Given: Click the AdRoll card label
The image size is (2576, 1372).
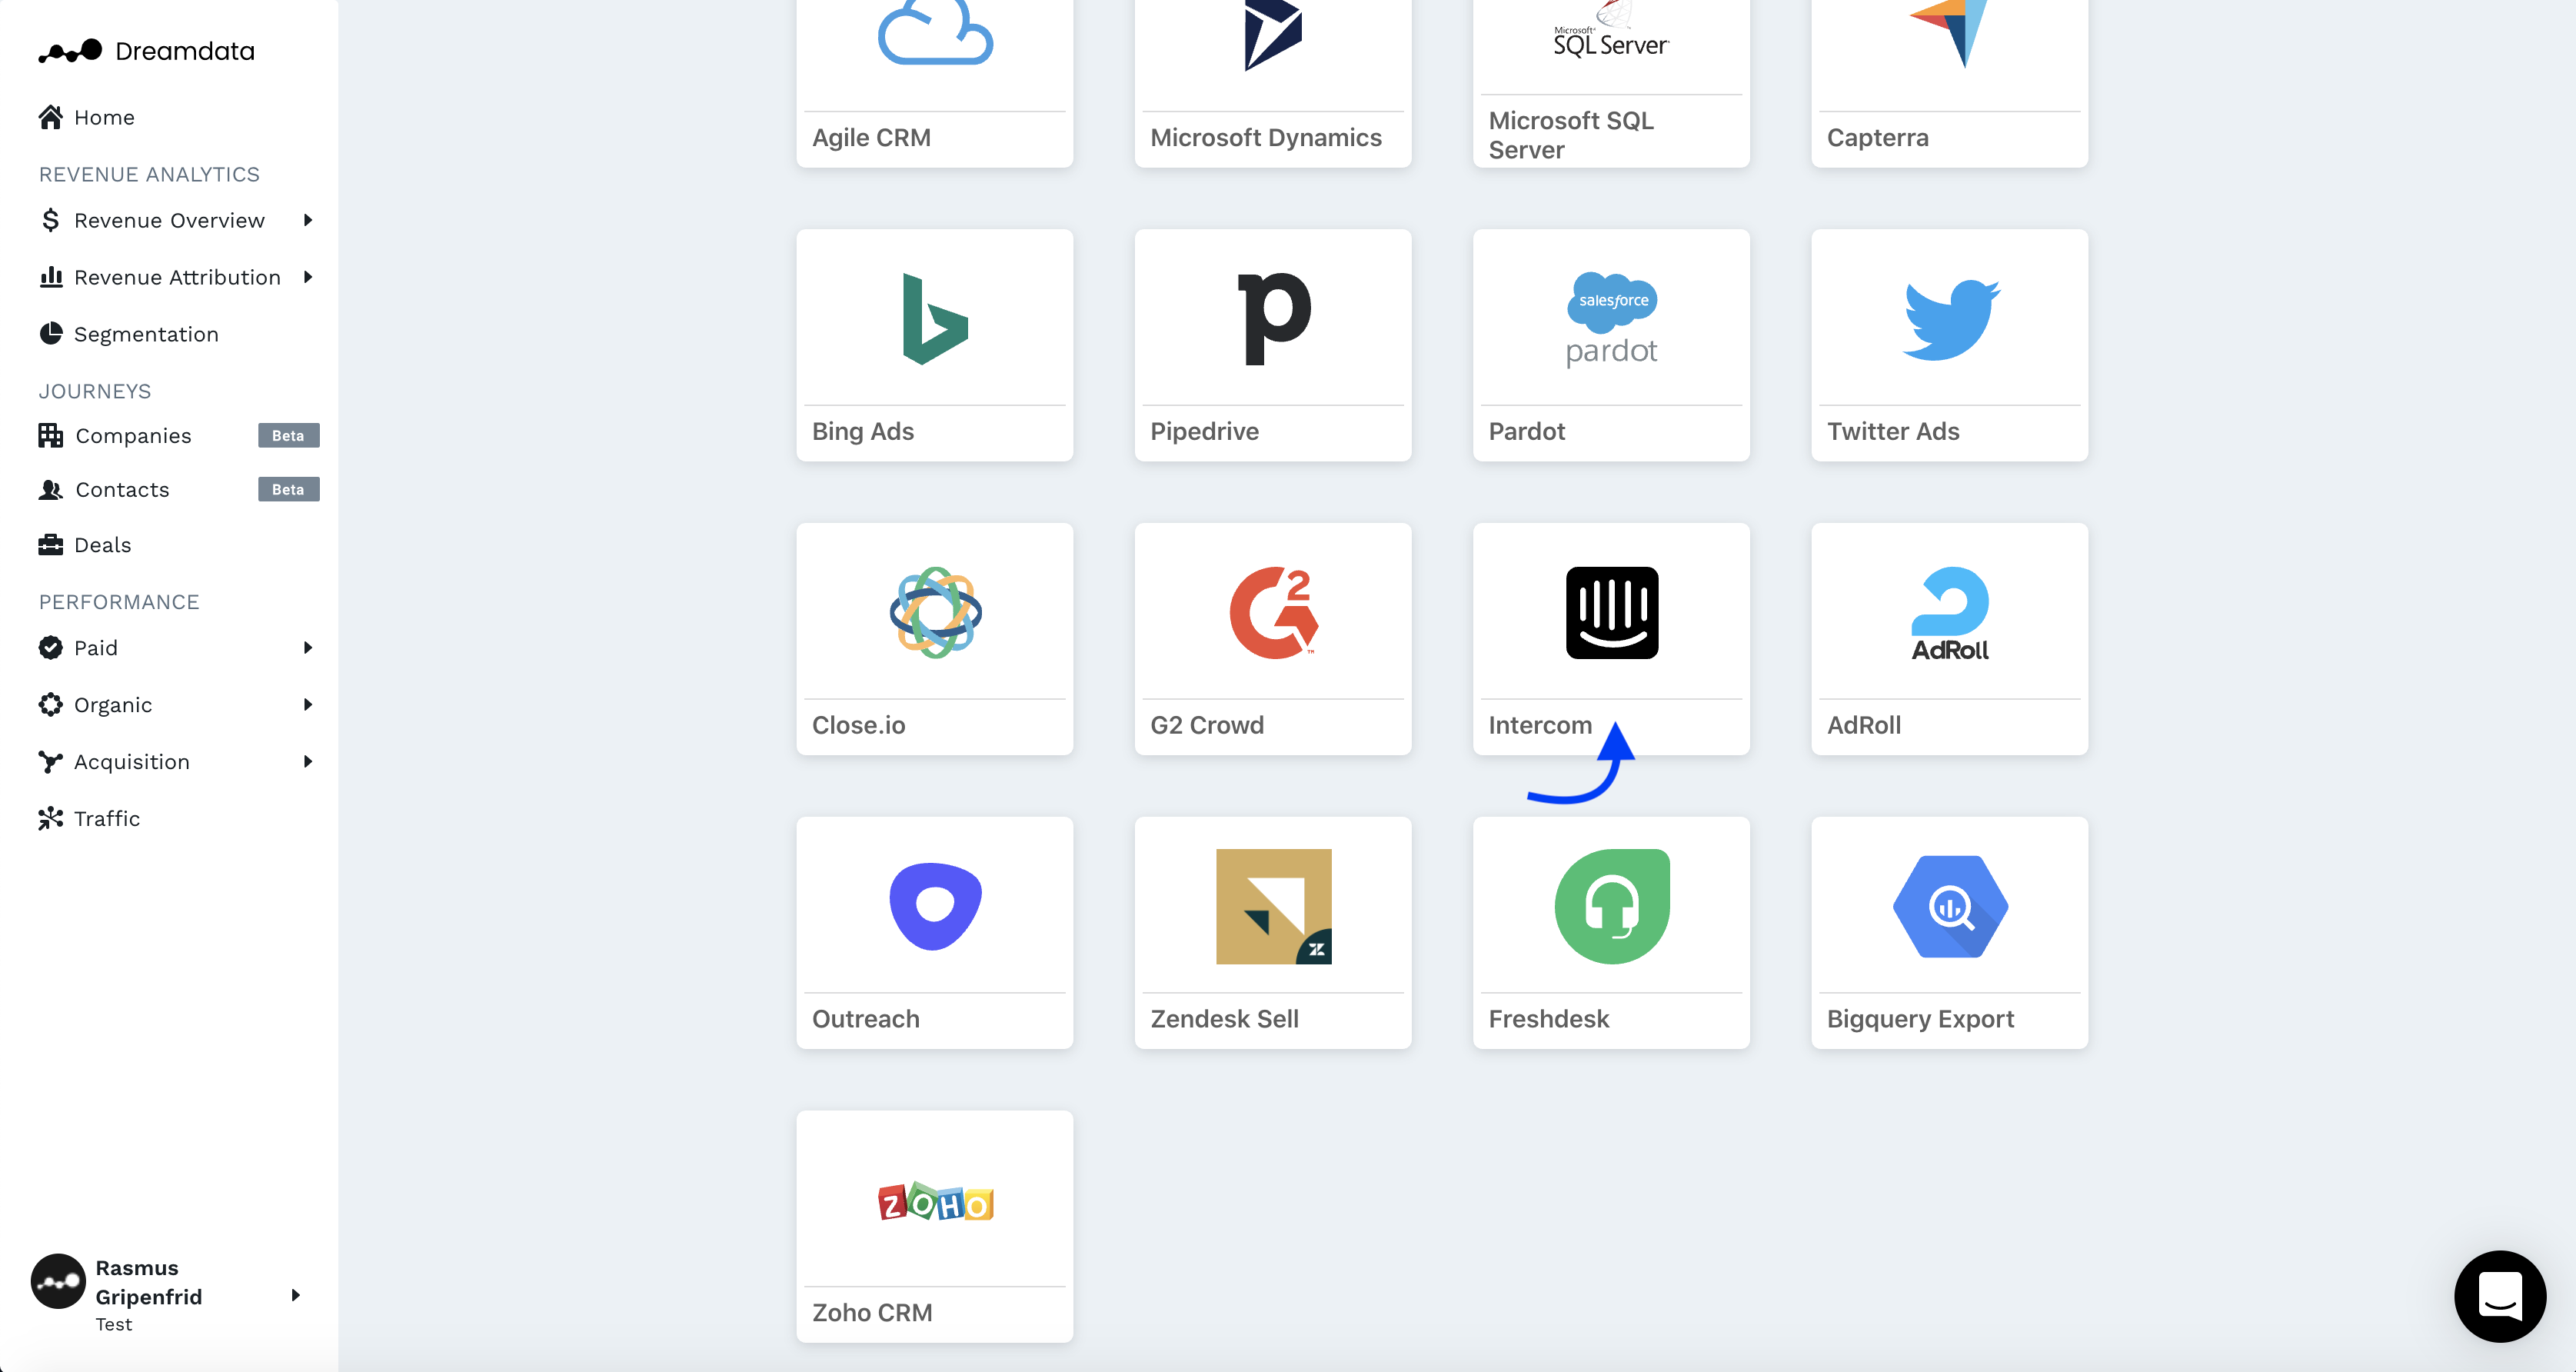Looking at the screenshot, I should click(1864, 725).
